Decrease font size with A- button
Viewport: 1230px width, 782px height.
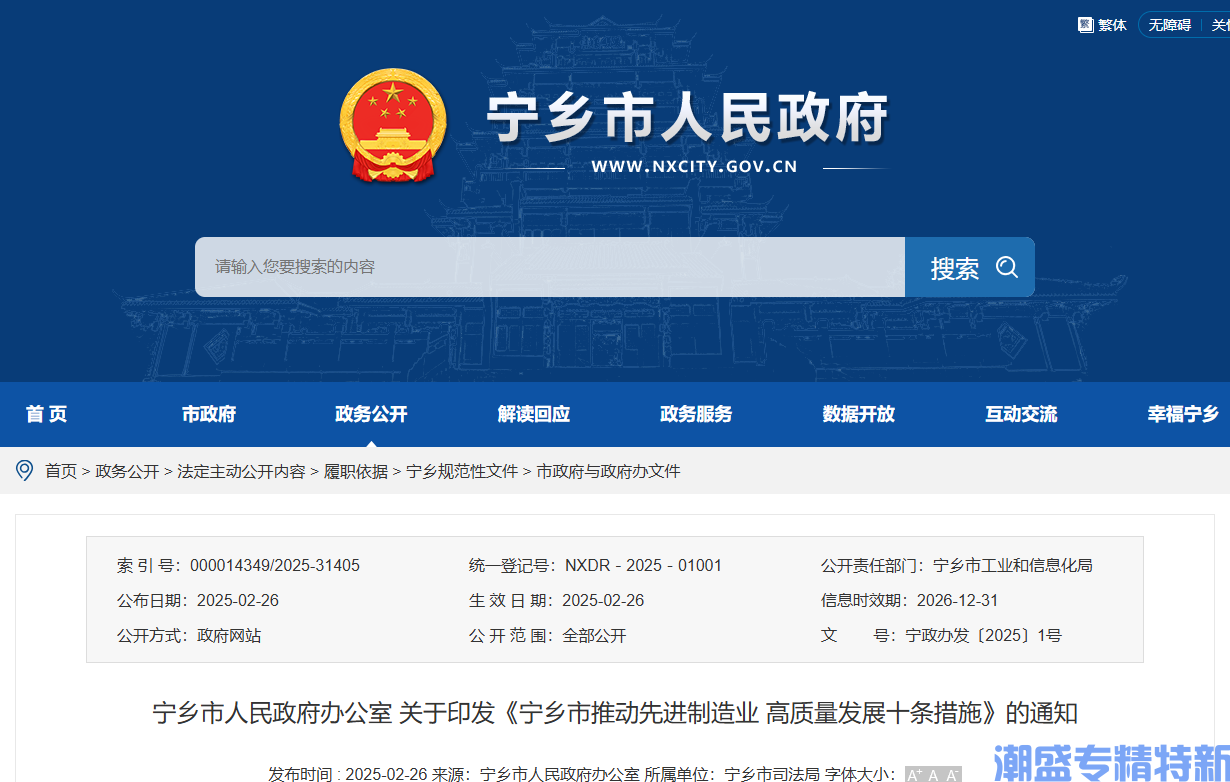click(x=952, y=775)
